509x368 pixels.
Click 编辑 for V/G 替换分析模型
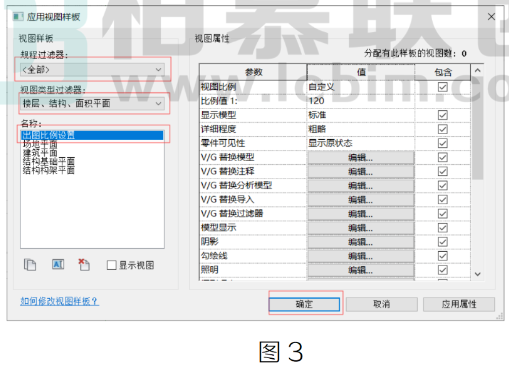(x=361, y=185)
